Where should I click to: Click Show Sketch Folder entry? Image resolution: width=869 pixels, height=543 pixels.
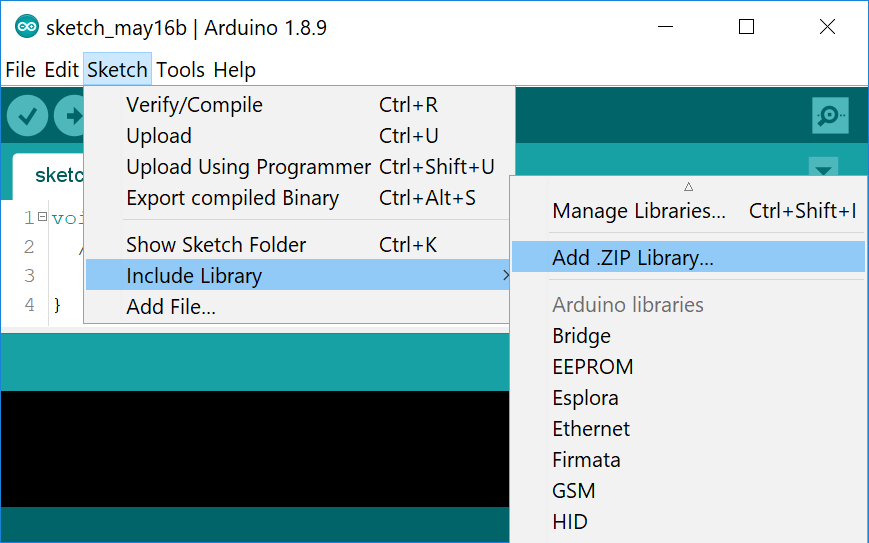[216, 245]
